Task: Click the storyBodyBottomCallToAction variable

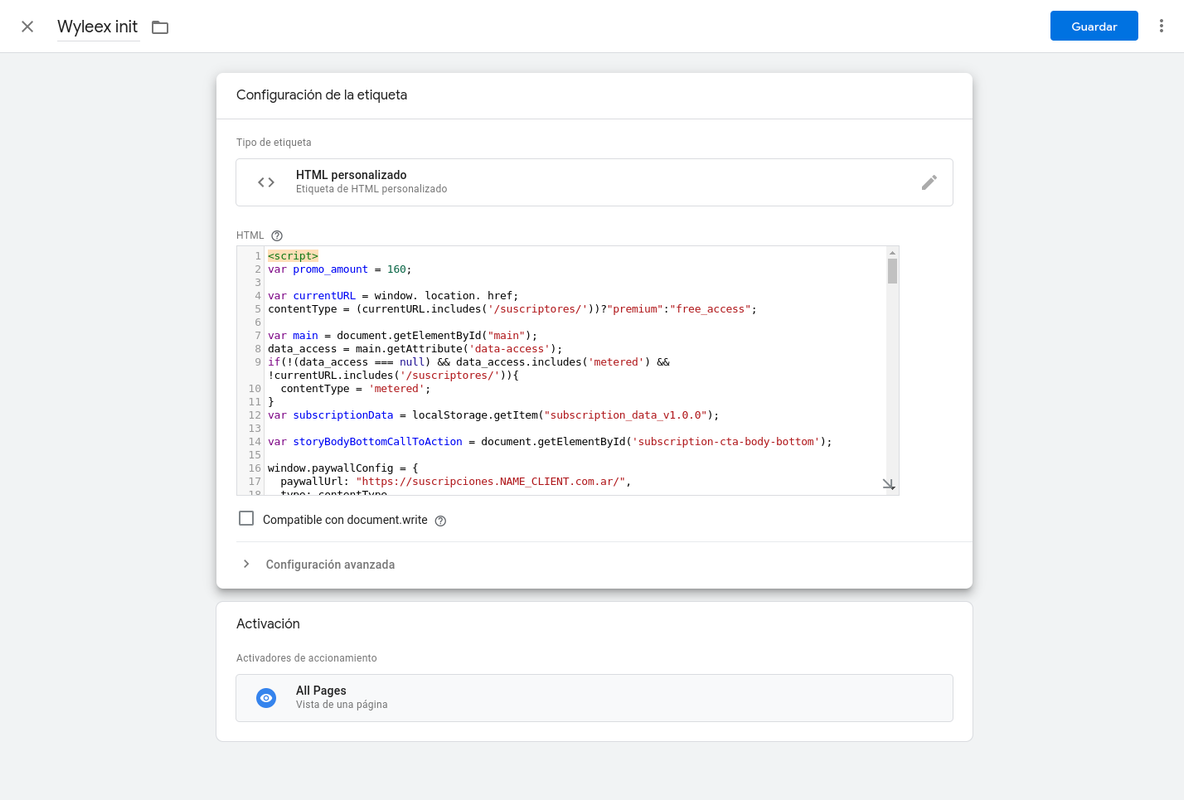Action: click(x=378, y=441)
